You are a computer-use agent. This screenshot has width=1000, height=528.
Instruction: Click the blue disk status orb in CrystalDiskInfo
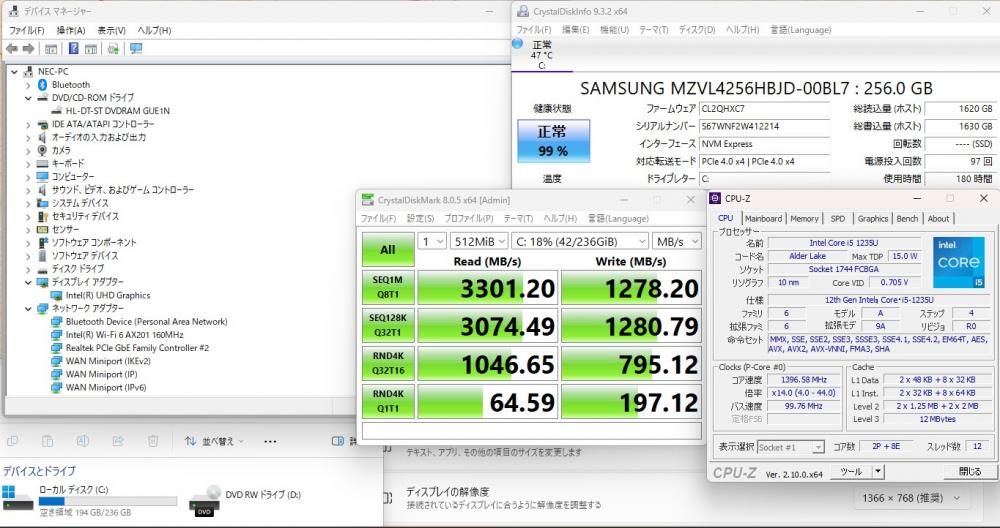tap(518, 43)
